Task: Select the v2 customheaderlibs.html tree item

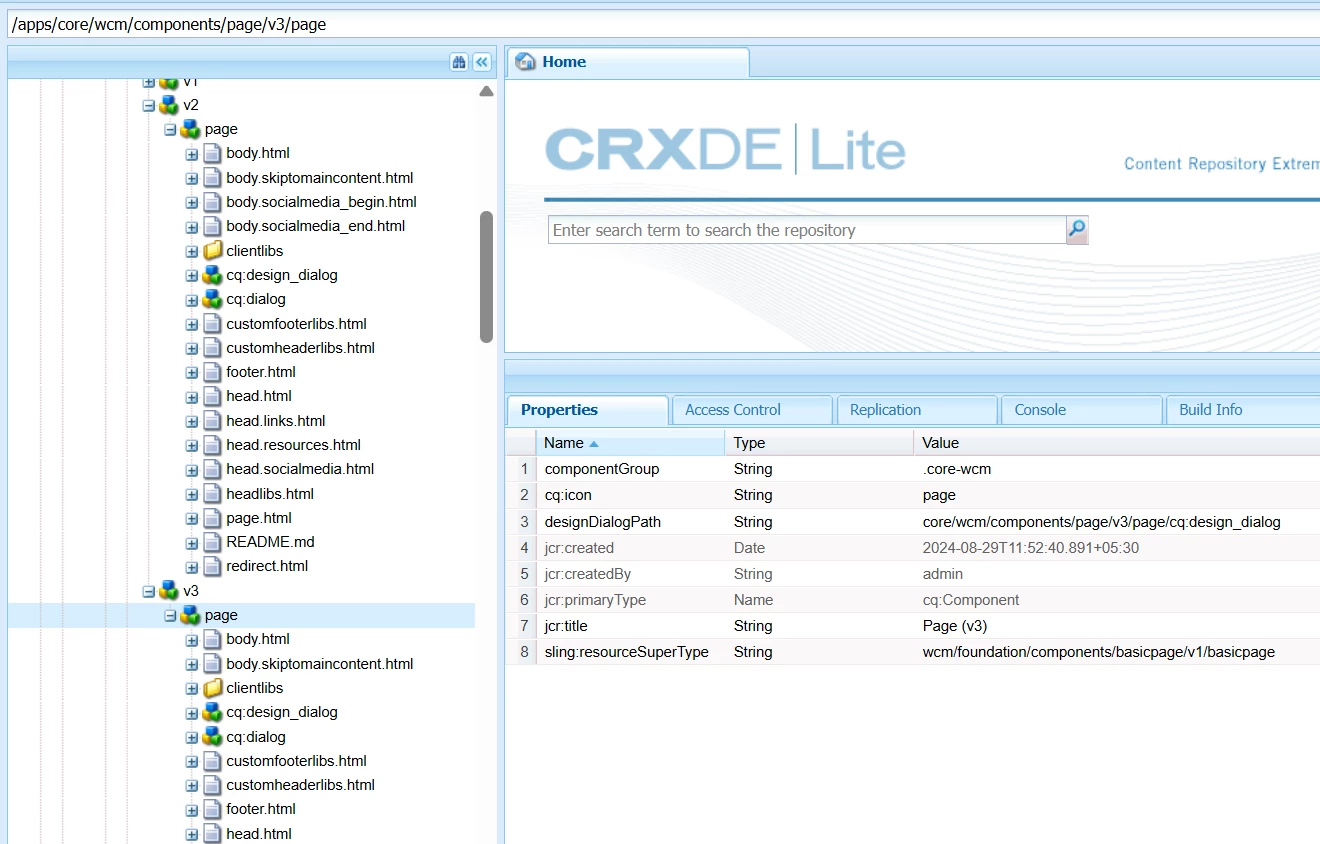Action: click(x=300, y=348)
